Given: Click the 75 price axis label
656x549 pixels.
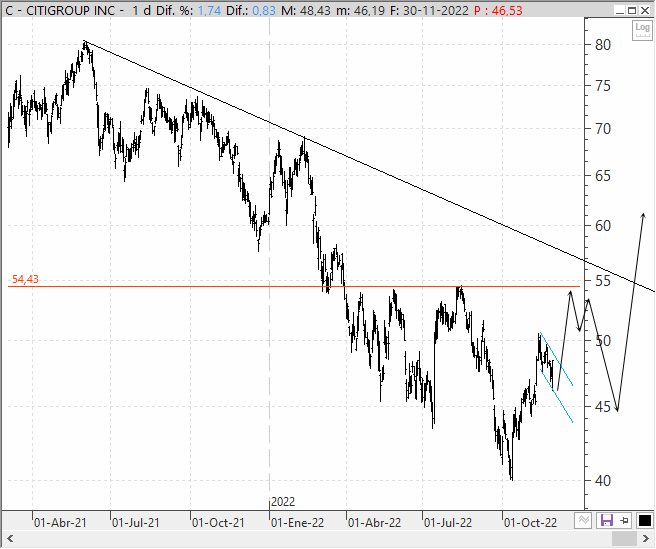Looking at the screenshot, I should tap(603, 86).
